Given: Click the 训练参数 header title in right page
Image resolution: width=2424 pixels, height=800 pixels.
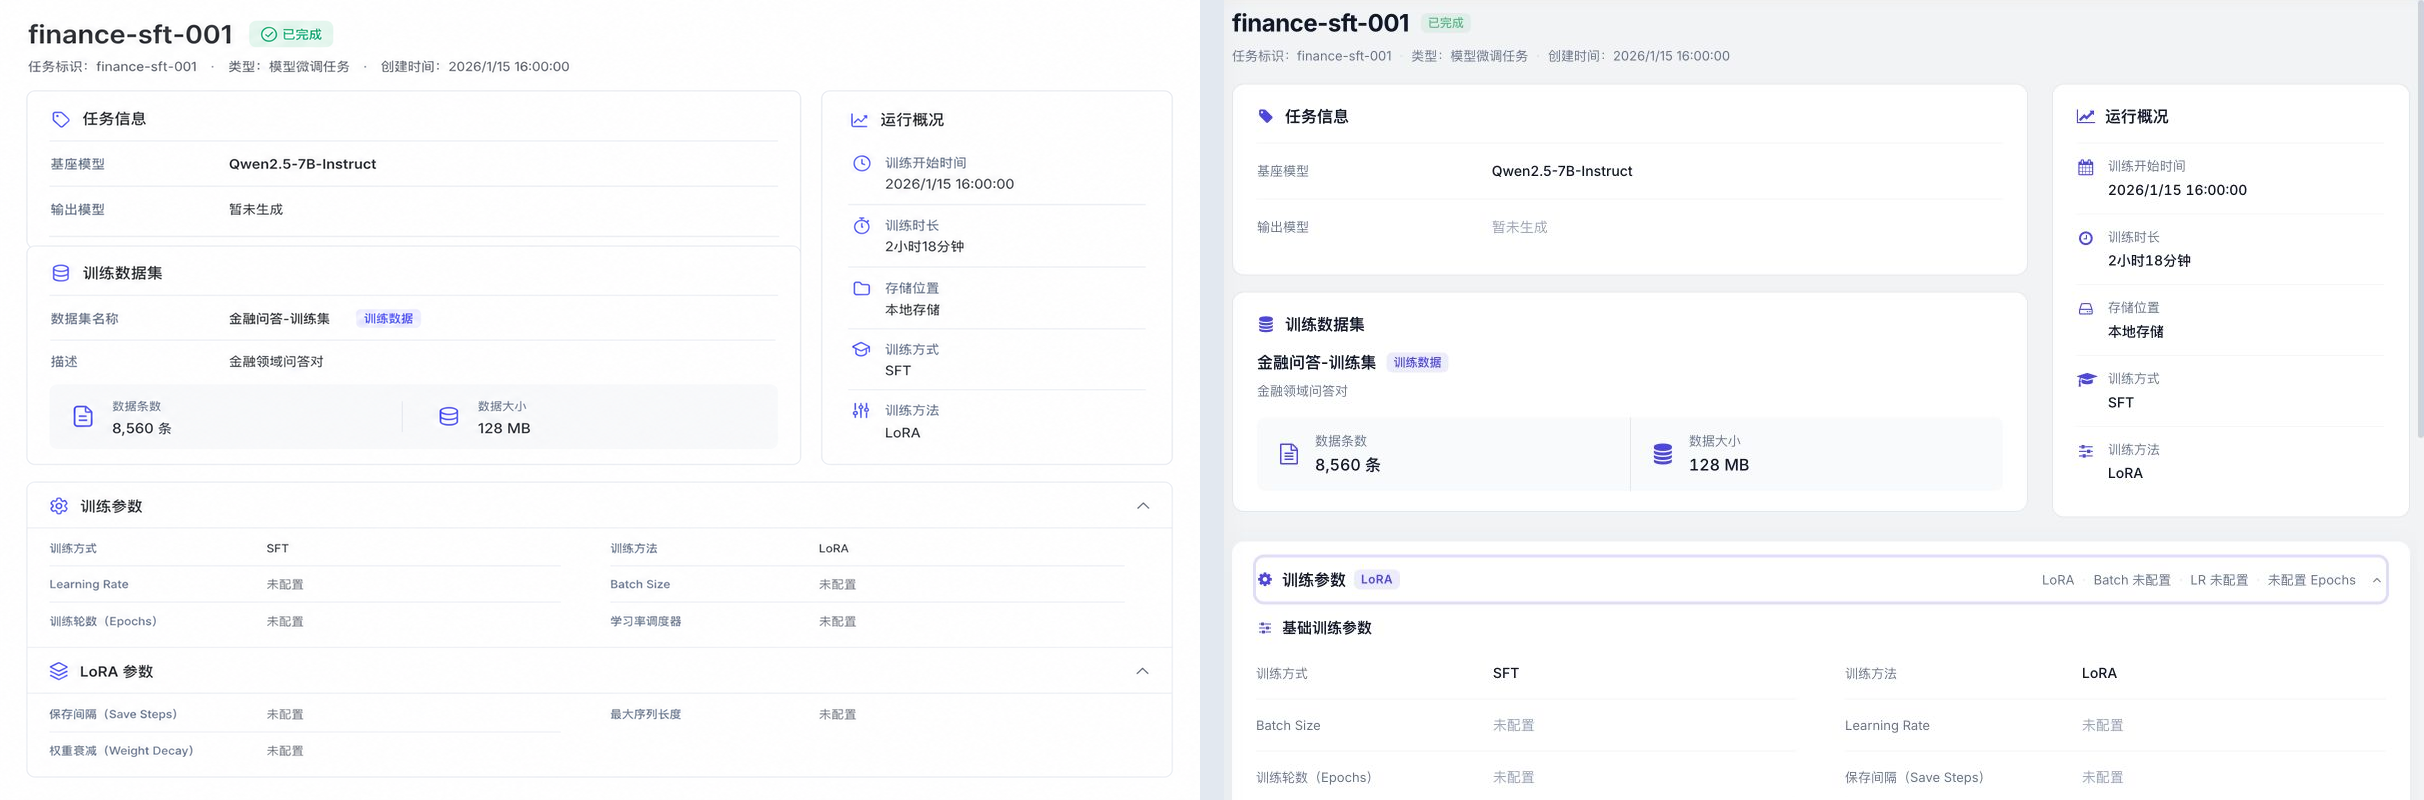Looking at the screenshot, I should coord(1314,580).
